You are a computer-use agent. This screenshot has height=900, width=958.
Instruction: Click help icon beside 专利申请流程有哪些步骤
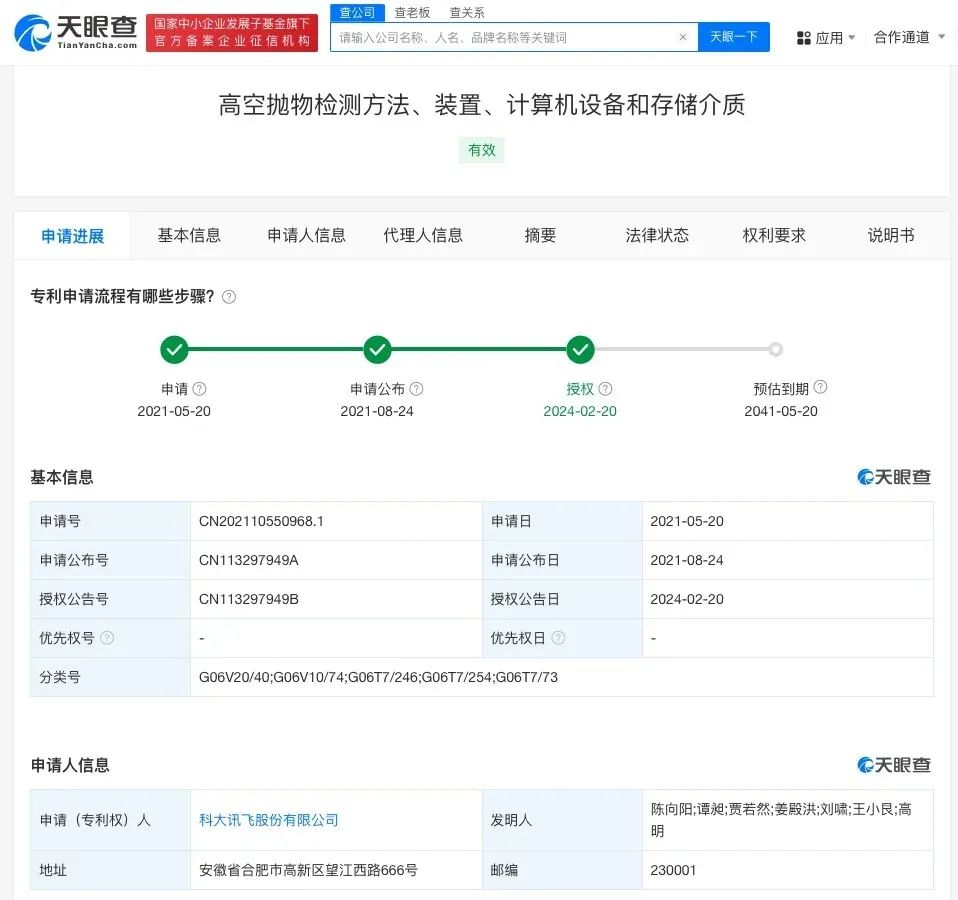click(x=229, y=297)
